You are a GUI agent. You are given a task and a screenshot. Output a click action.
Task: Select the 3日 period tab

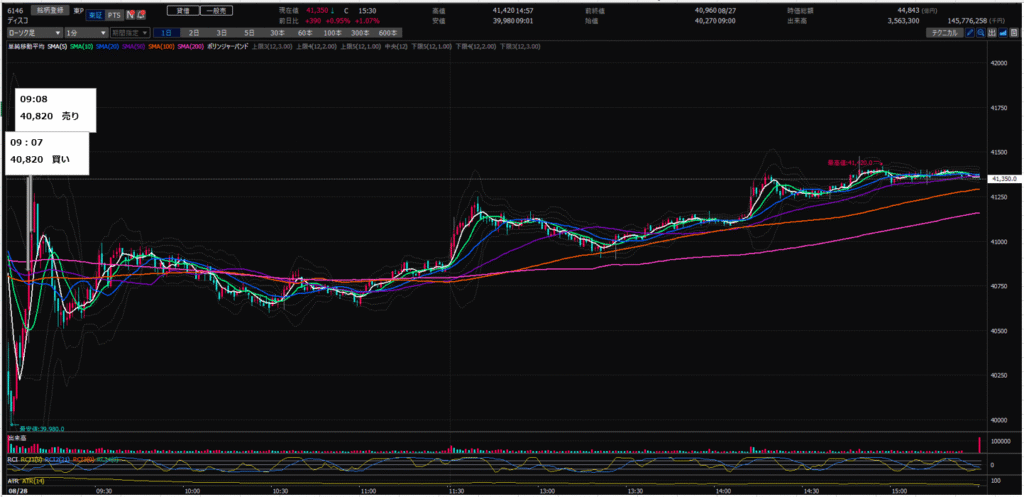pyautogui.click(x=222, y=32)
